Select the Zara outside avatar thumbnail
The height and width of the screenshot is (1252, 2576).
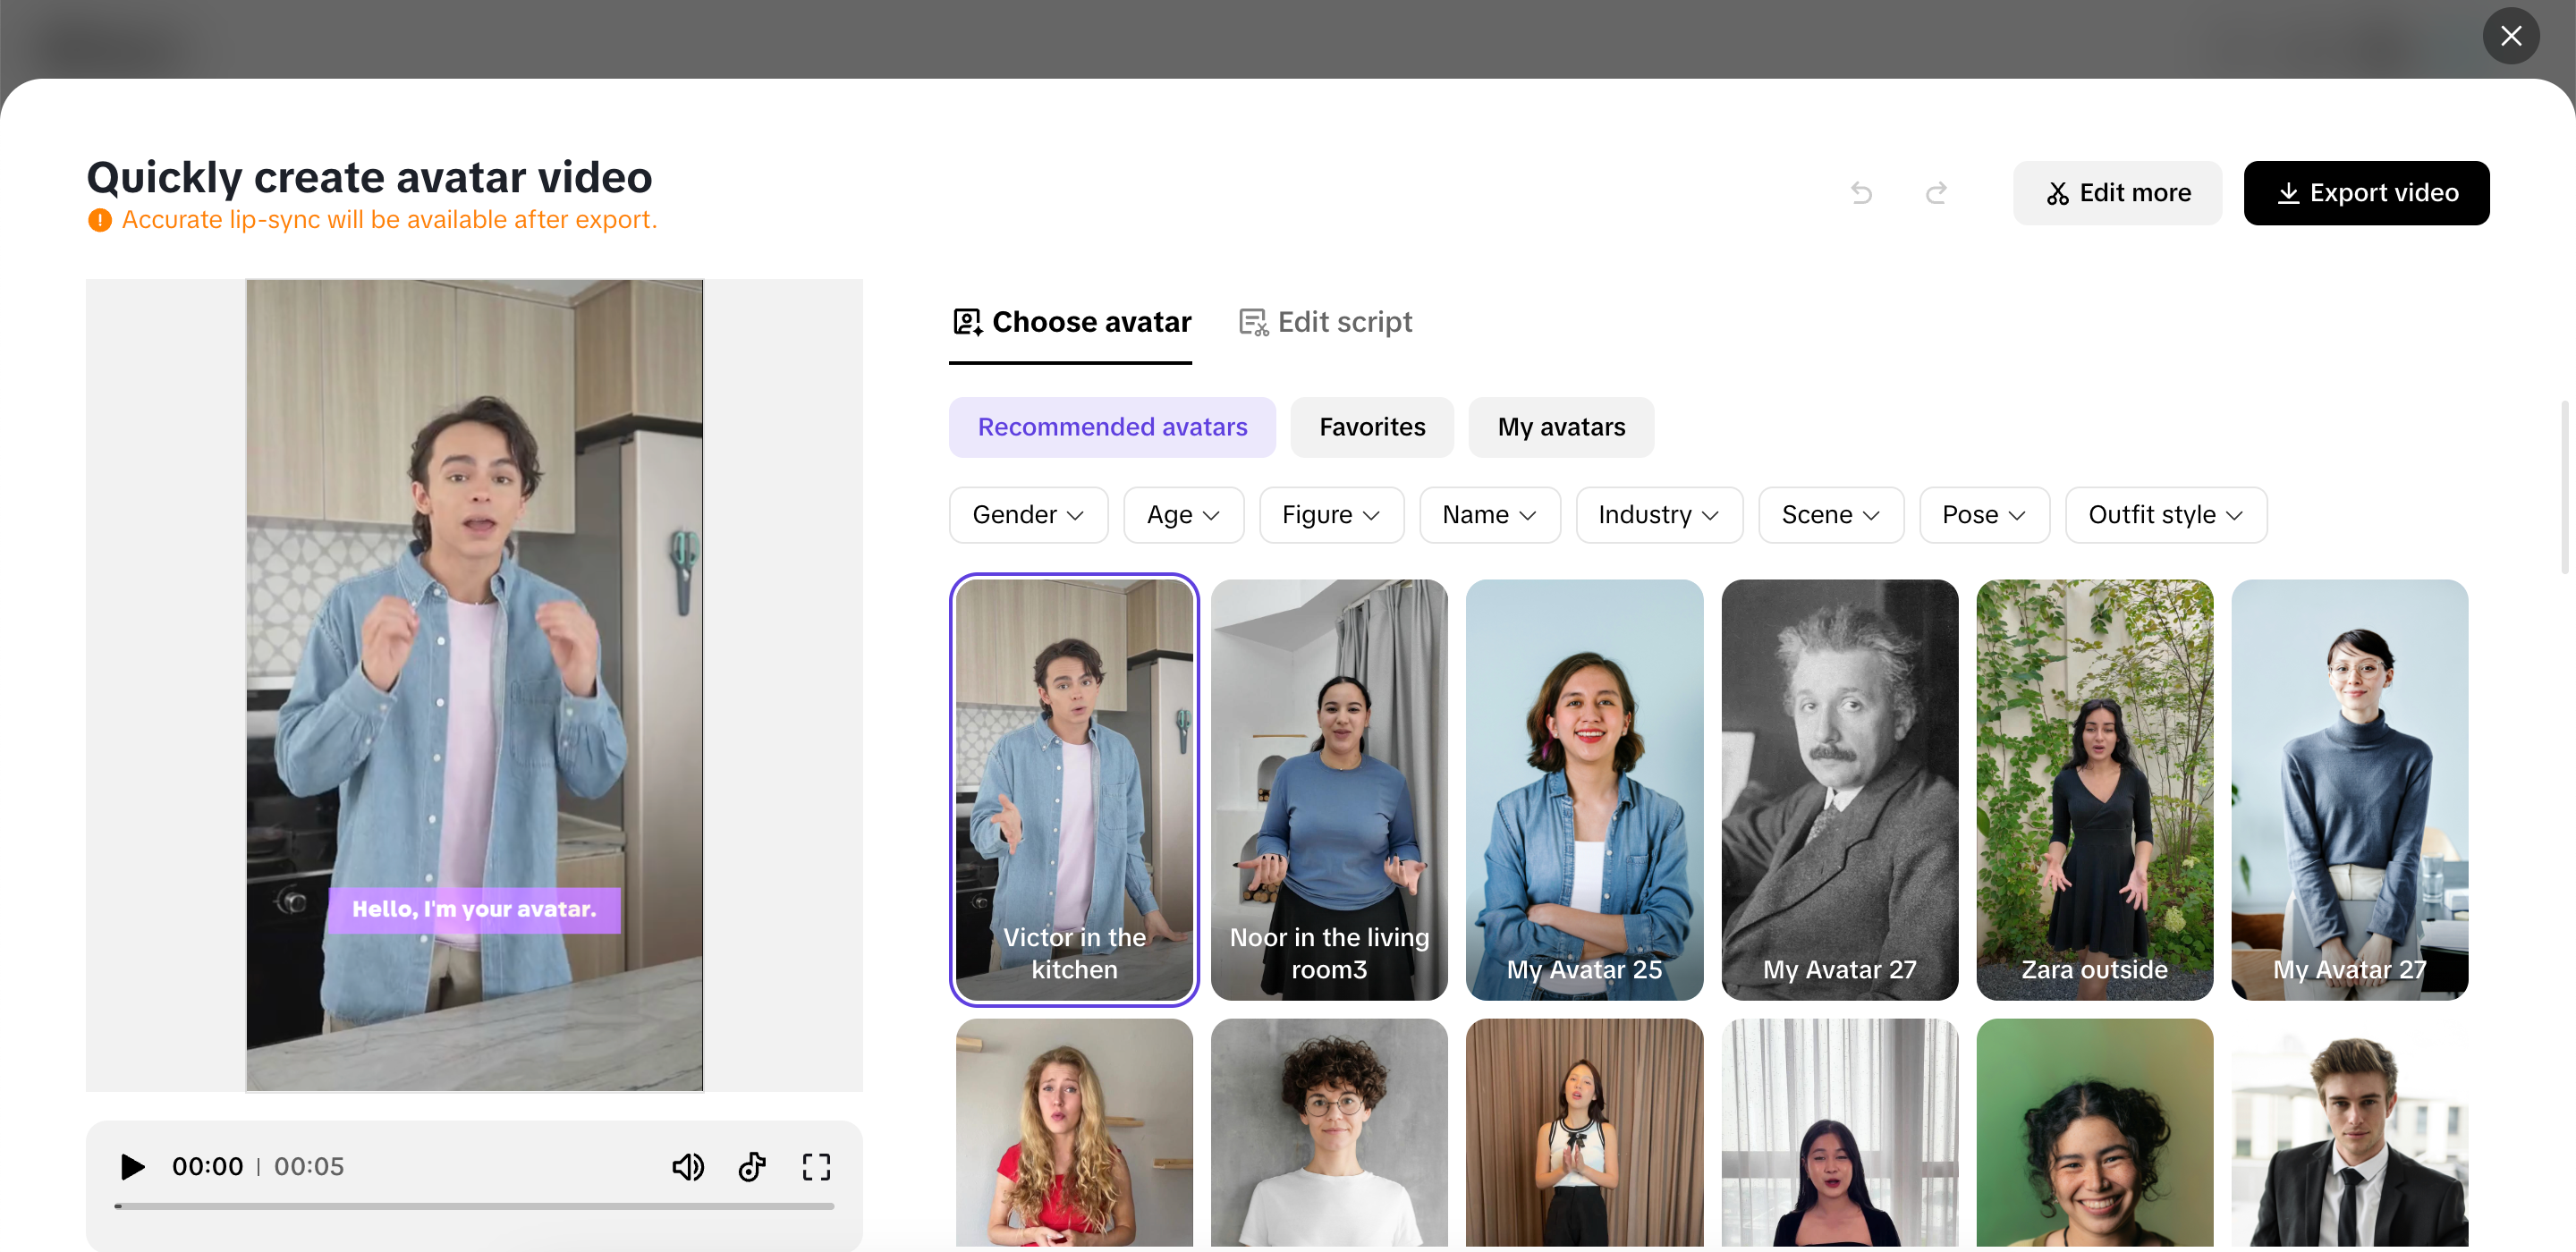tap(2094, 789)
